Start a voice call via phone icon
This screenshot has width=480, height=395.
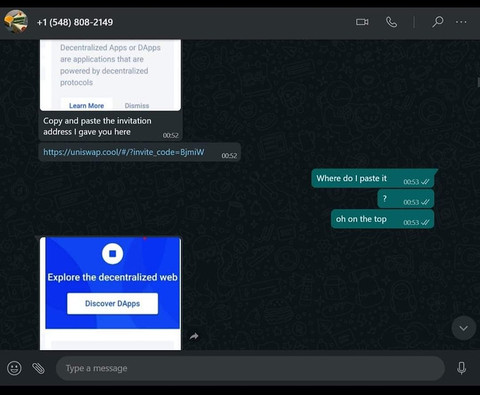391,22
